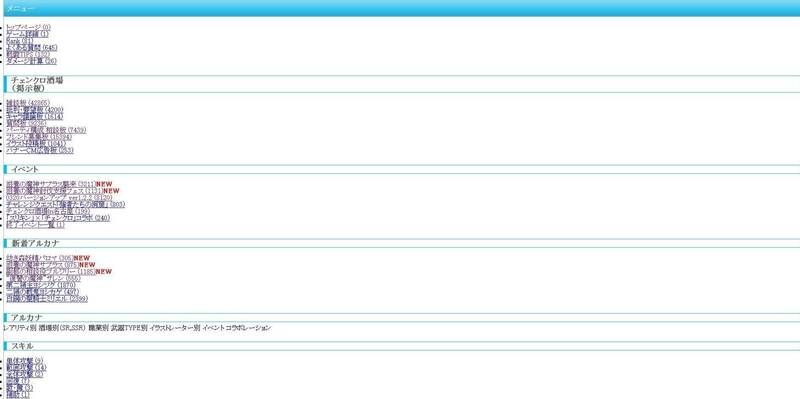The height and width of the screenshot is (399, 800).
Task: Open the 単体攻撃 skill link
Action: (x=24, y=361)
